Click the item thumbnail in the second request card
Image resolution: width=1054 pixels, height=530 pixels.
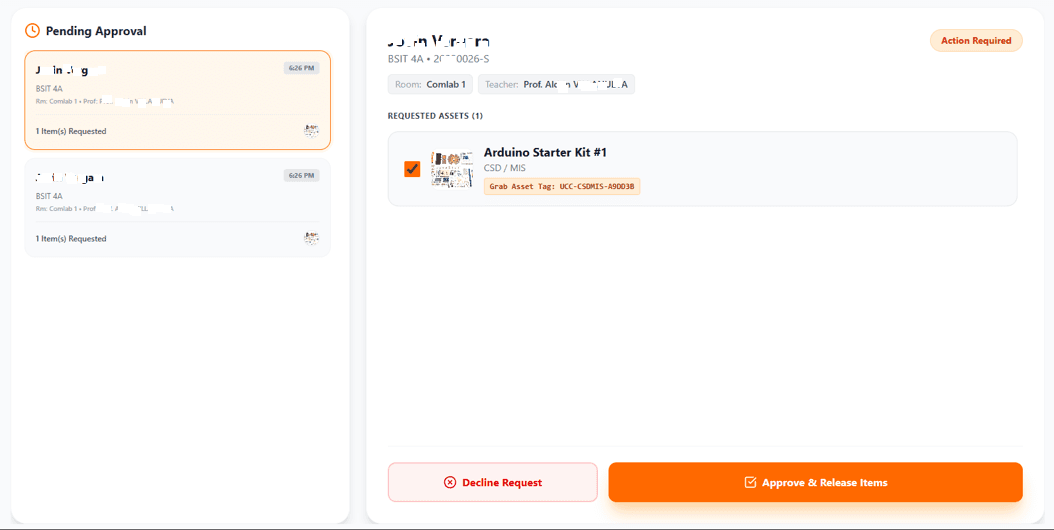311,238
